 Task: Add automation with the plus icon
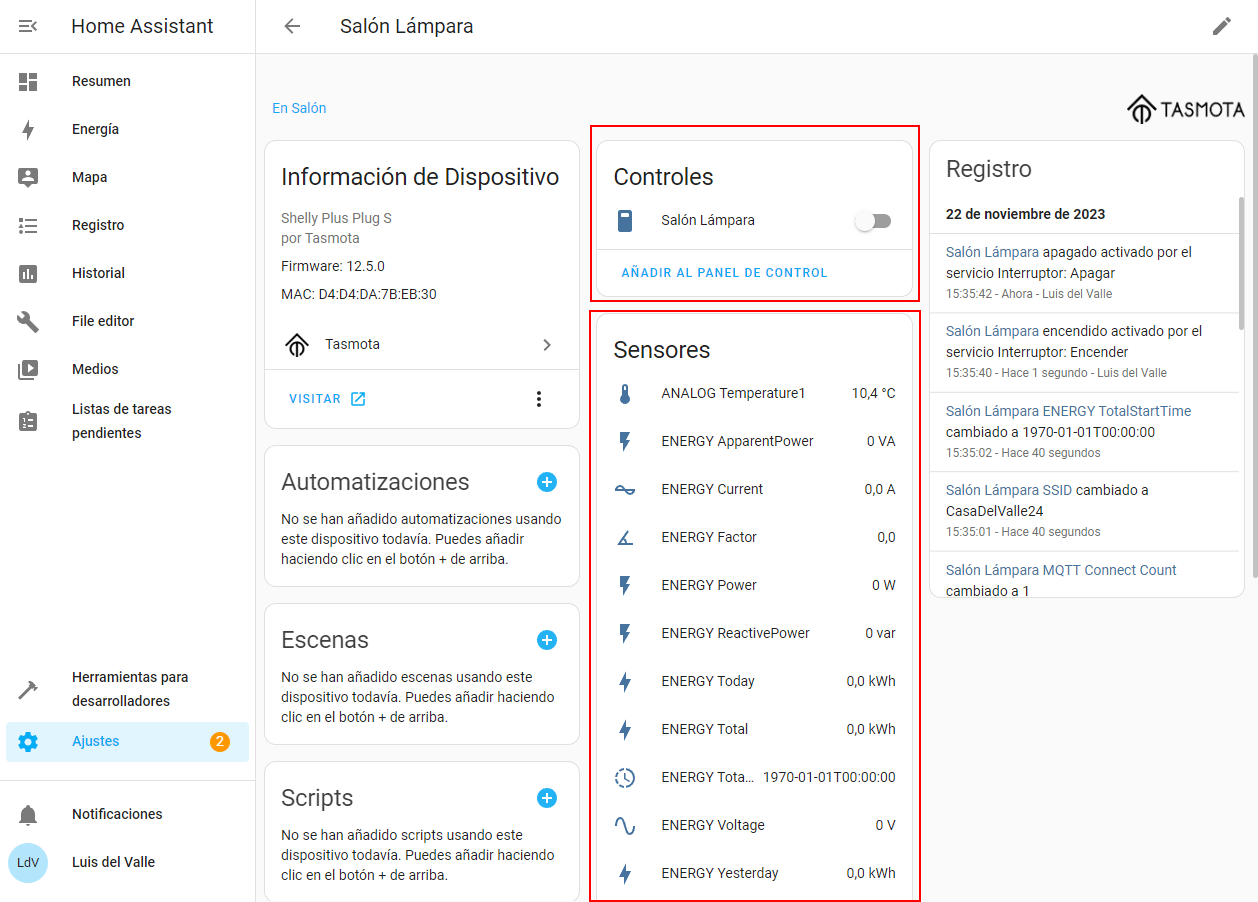[x=547, y=482]
